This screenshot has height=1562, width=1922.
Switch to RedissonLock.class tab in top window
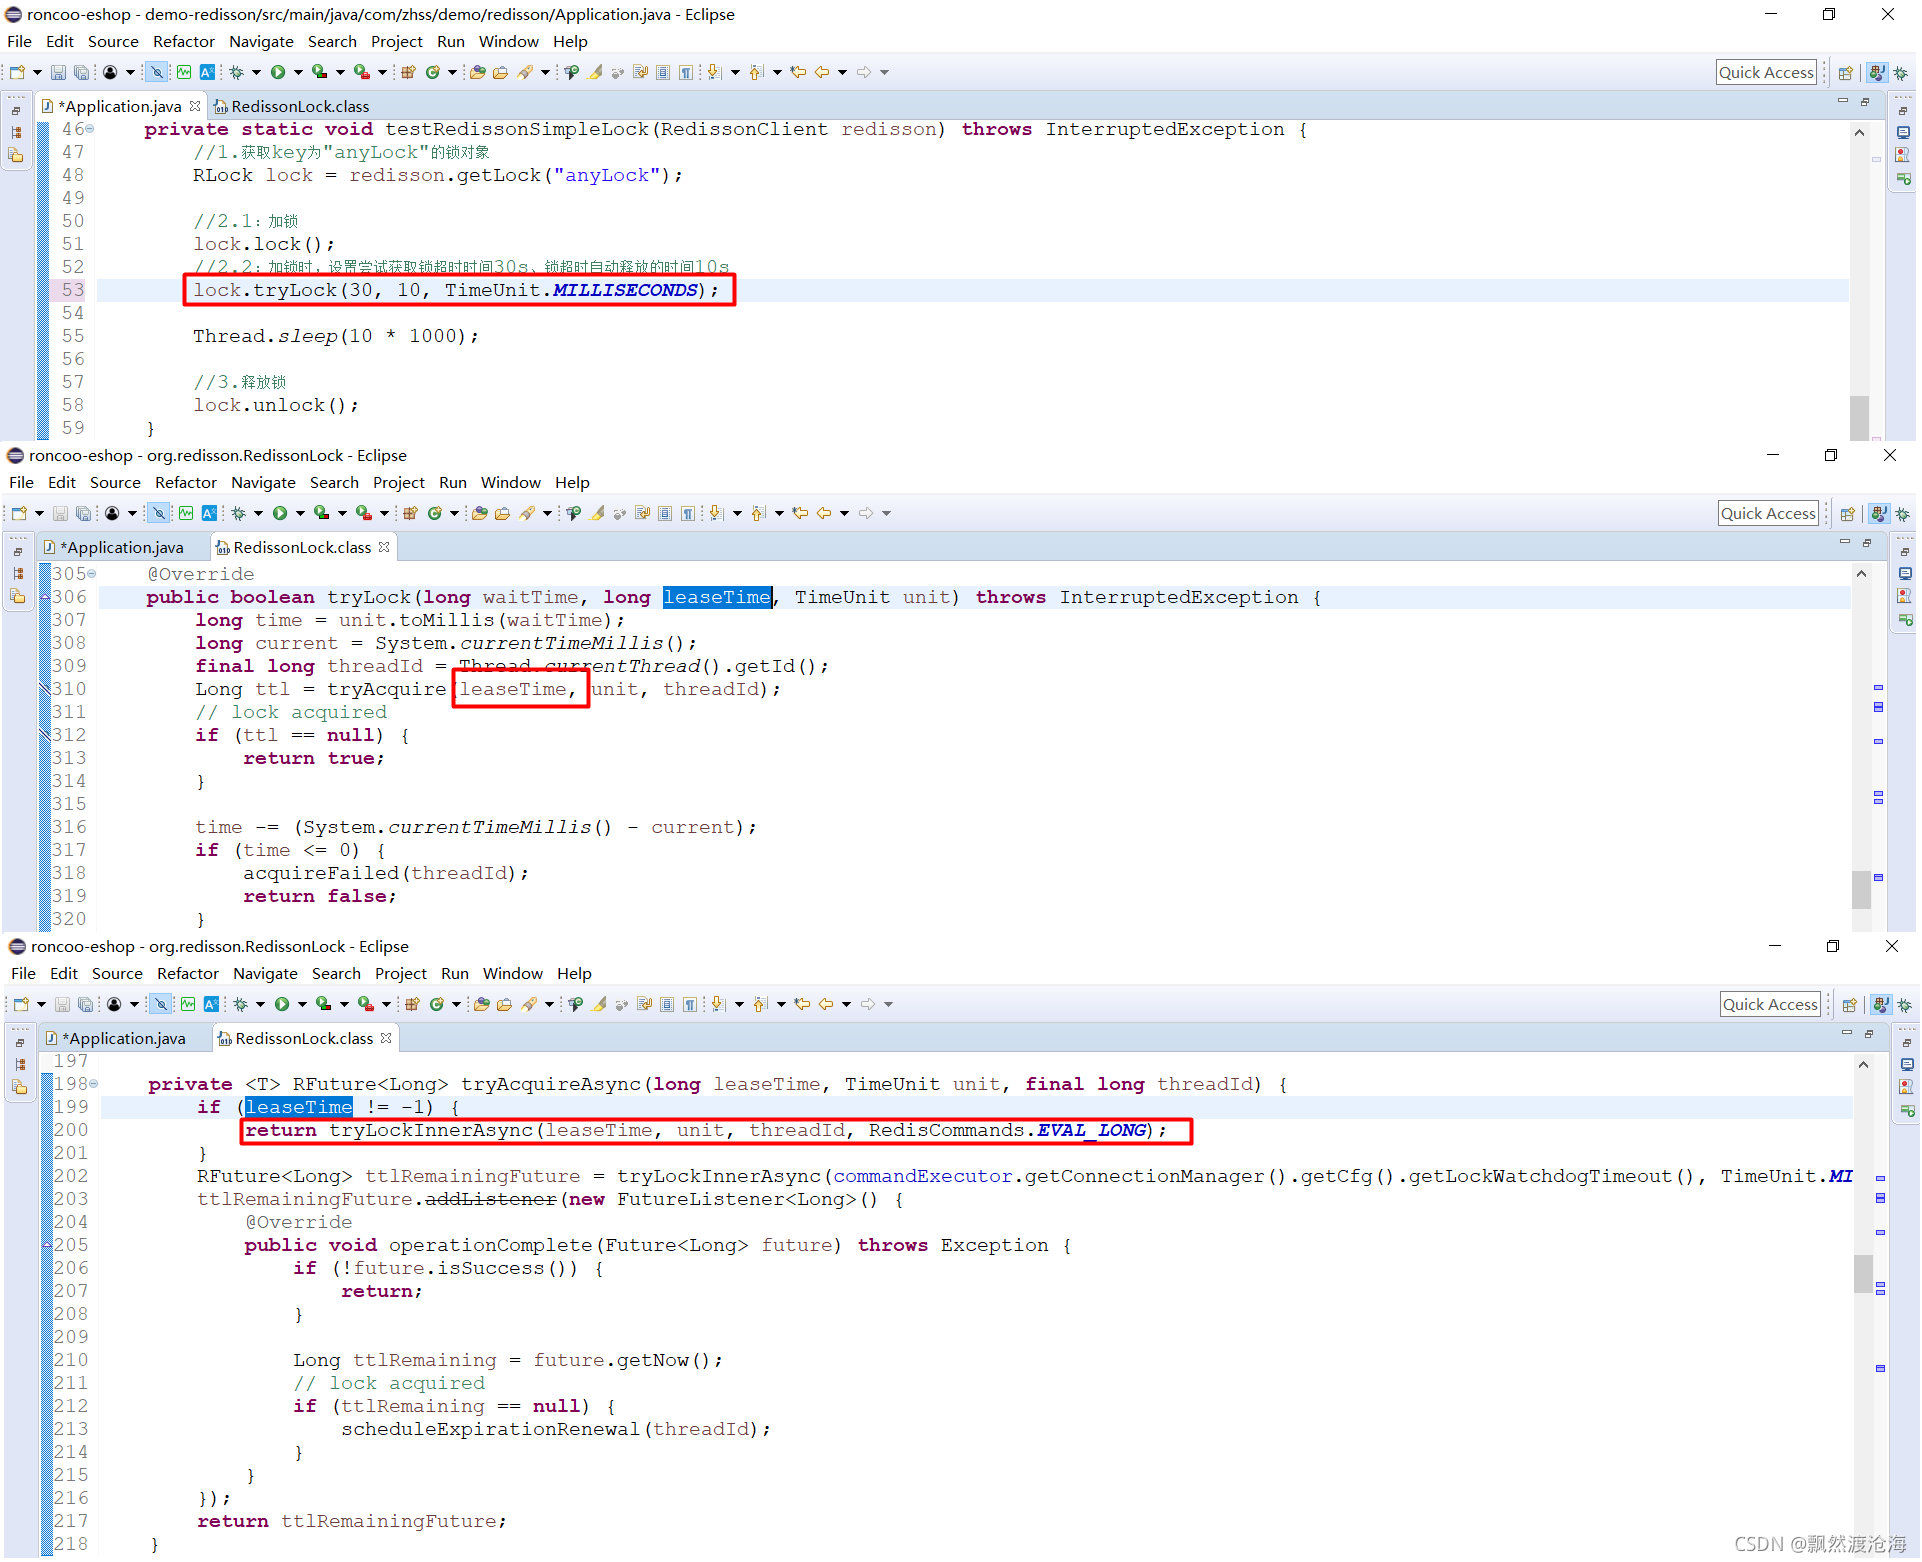(x=291, y=106)
